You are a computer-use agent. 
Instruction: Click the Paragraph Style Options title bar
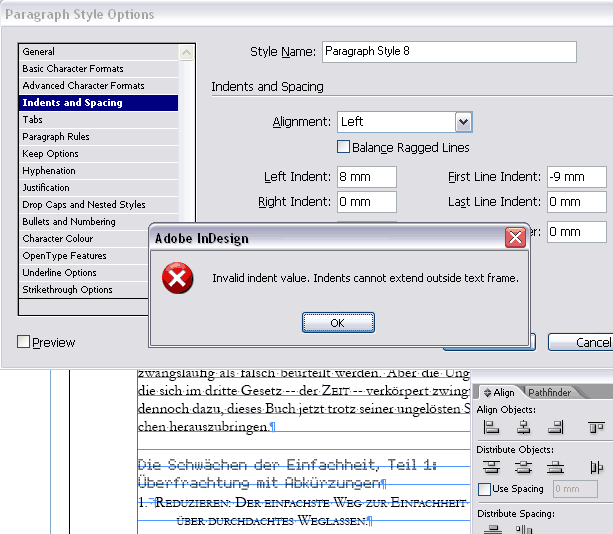306,14
